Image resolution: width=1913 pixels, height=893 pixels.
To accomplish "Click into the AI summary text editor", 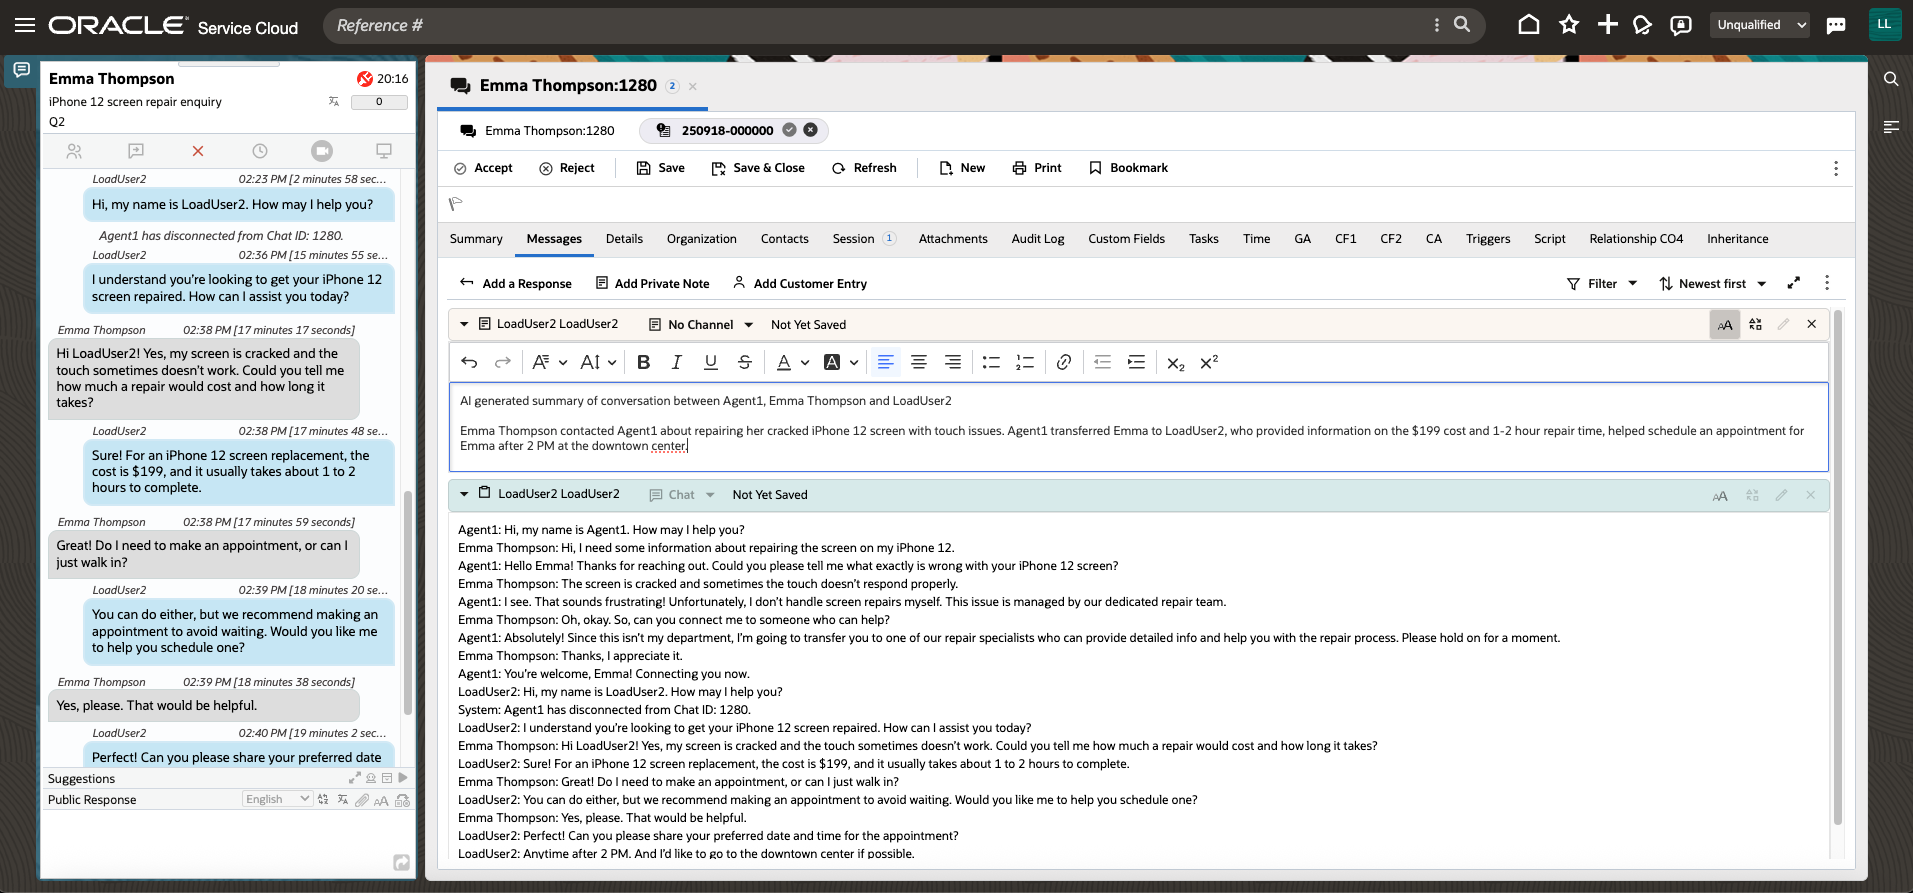I will pyautogui.click(x=1138, y=427).
